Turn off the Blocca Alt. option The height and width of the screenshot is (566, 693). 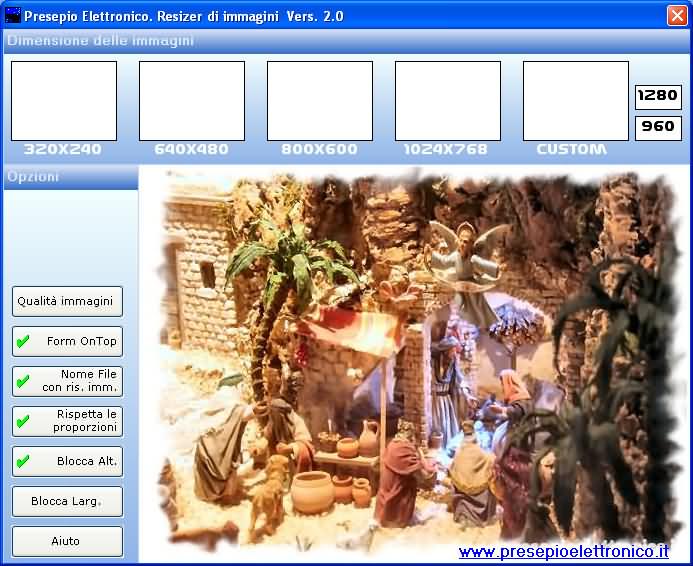(68, 461)
